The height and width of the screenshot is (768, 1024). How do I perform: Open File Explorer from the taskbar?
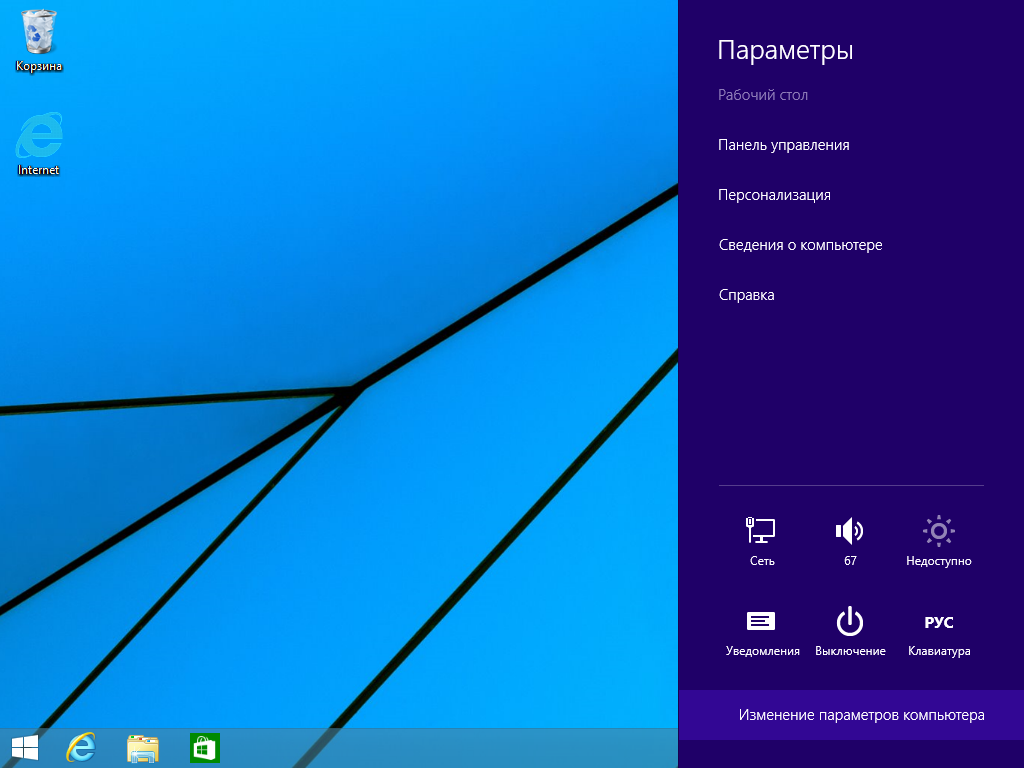tap(143, 748)
